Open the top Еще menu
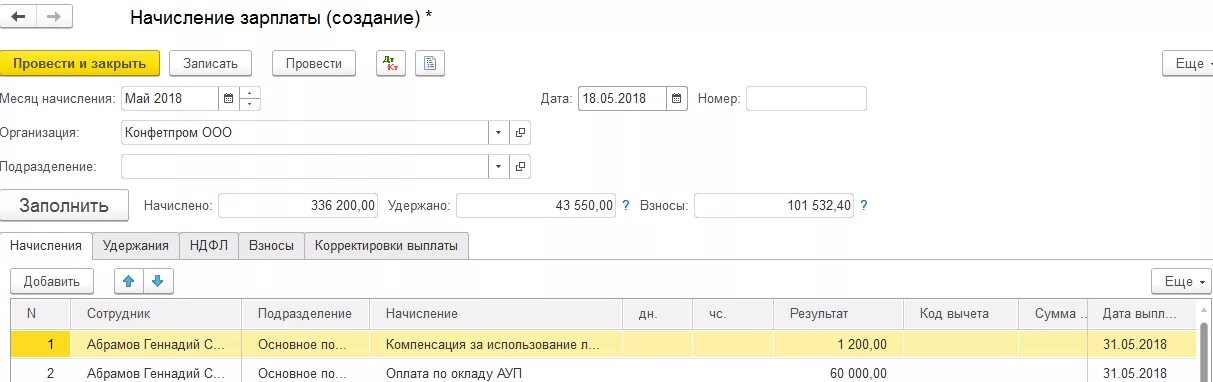The width and height of the screenshot is (1213, 382). (x=1188, y=63)
